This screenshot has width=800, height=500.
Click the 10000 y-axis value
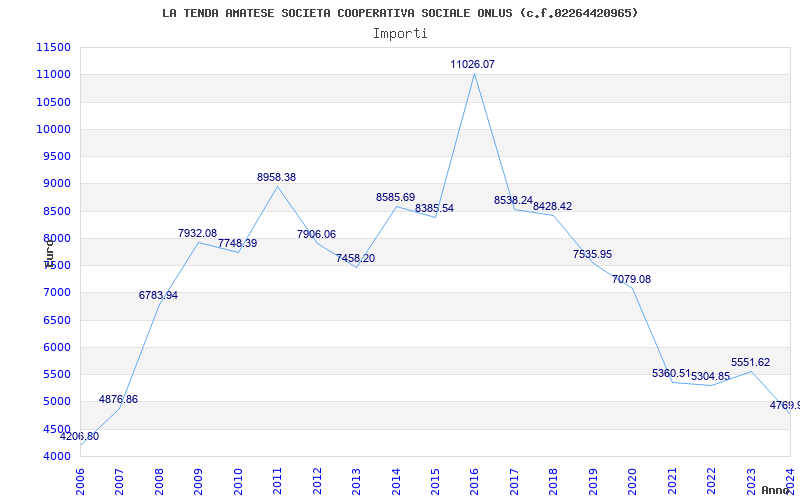coord(54,129)
